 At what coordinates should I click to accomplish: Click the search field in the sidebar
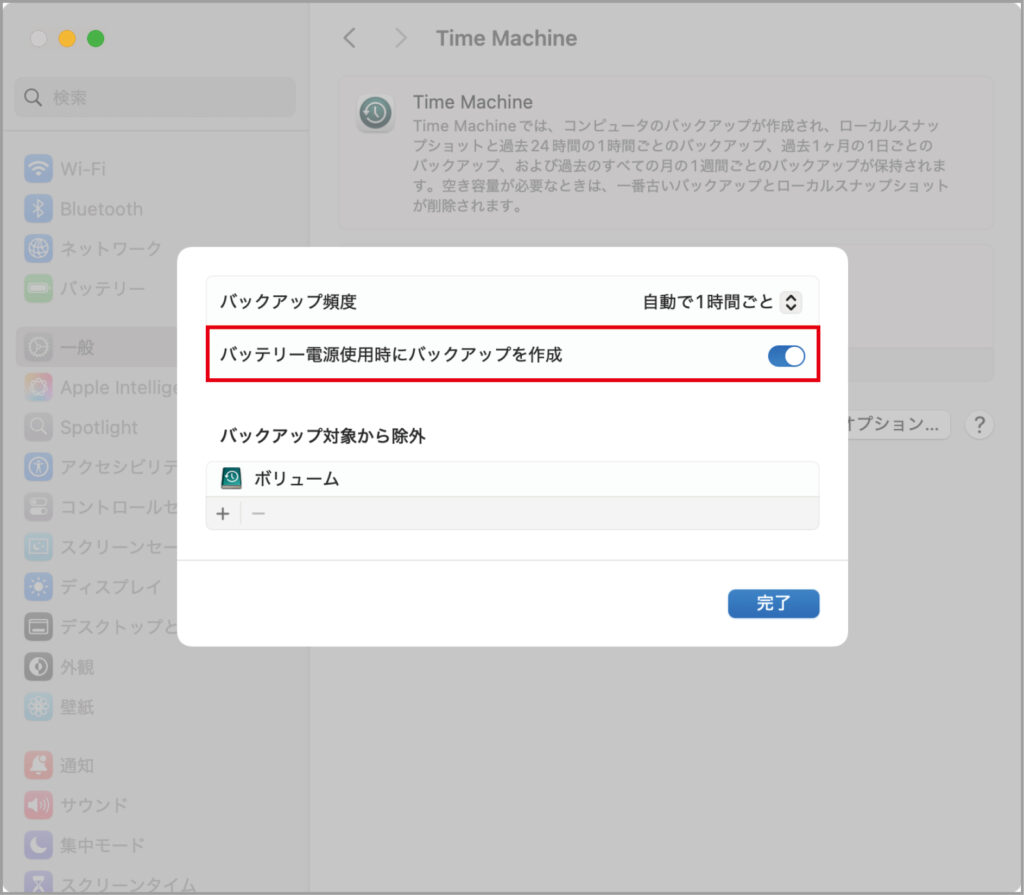155,97
